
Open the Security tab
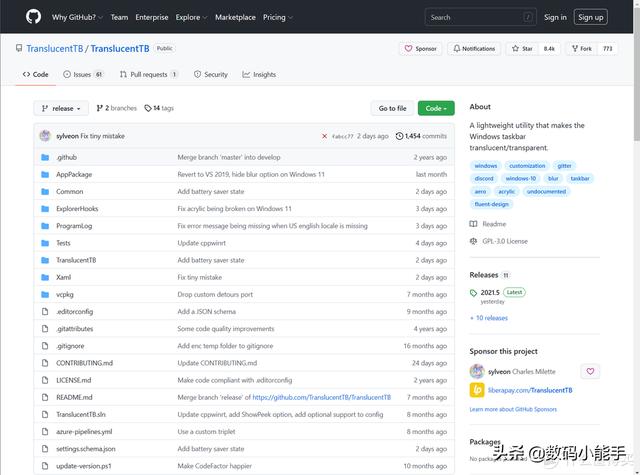(211, 74)
